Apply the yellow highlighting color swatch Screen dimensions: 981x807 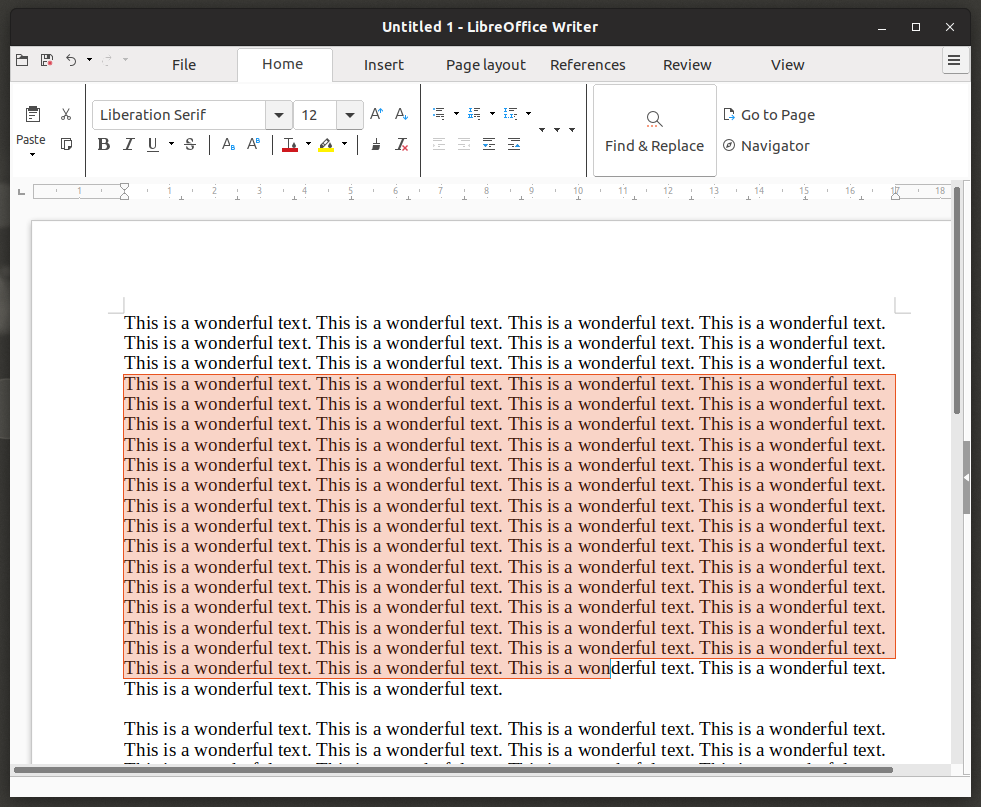click(326, 145)
